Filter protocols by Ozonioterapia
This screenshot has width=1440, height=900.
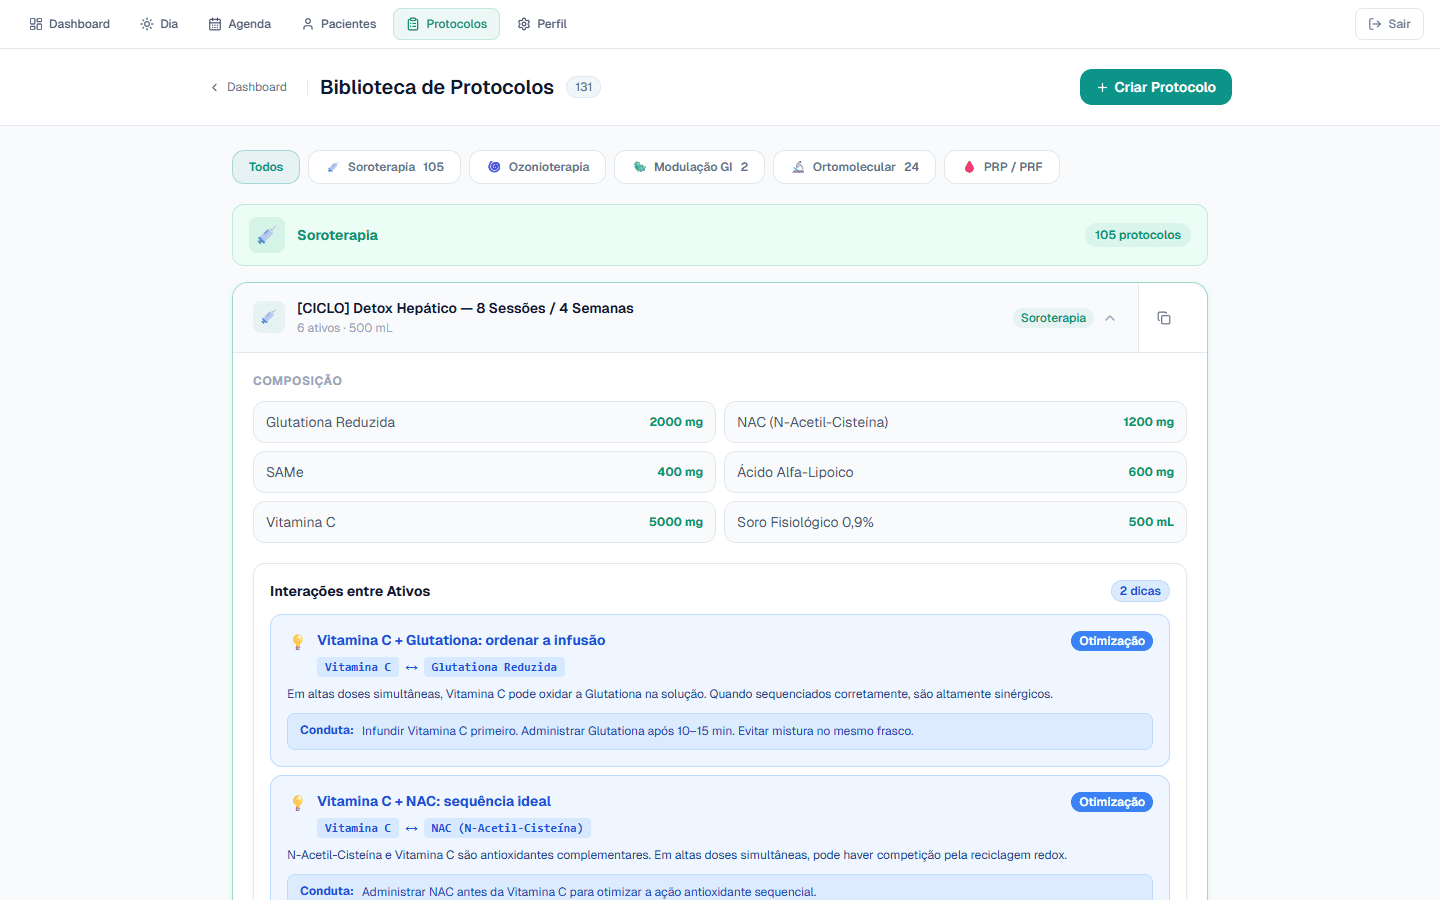(x=537, y=167)
